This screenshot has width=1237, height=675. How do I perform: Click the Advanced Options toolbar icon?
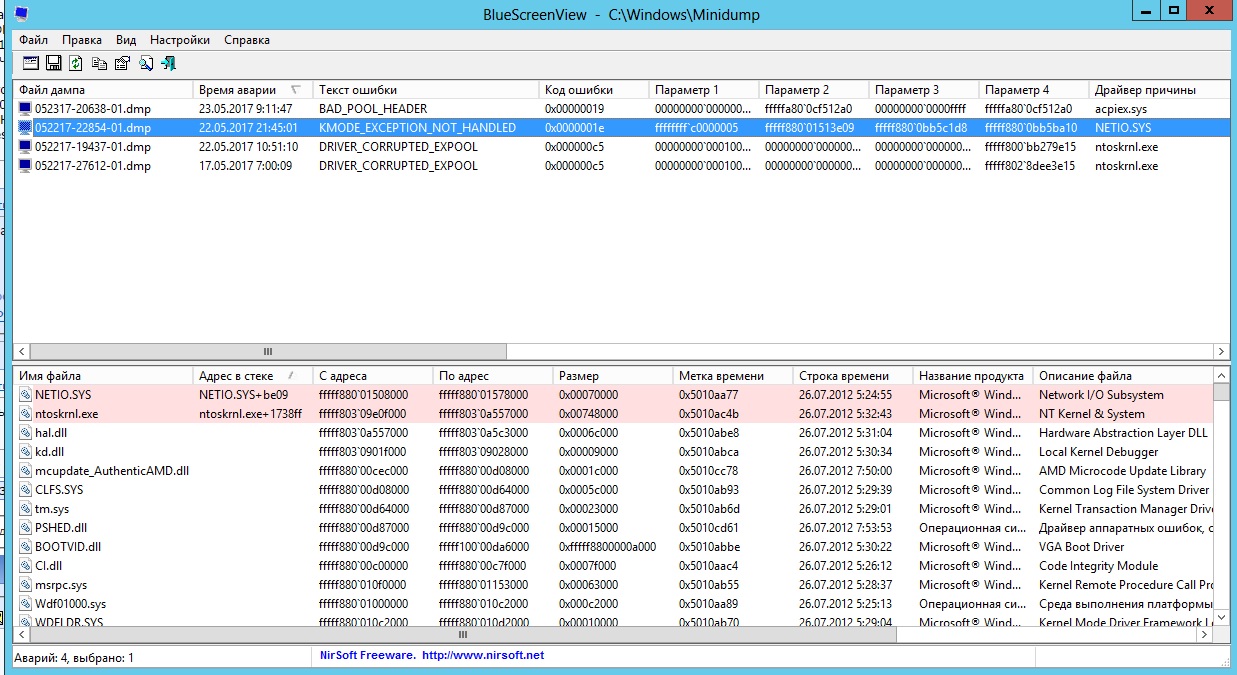30,64
